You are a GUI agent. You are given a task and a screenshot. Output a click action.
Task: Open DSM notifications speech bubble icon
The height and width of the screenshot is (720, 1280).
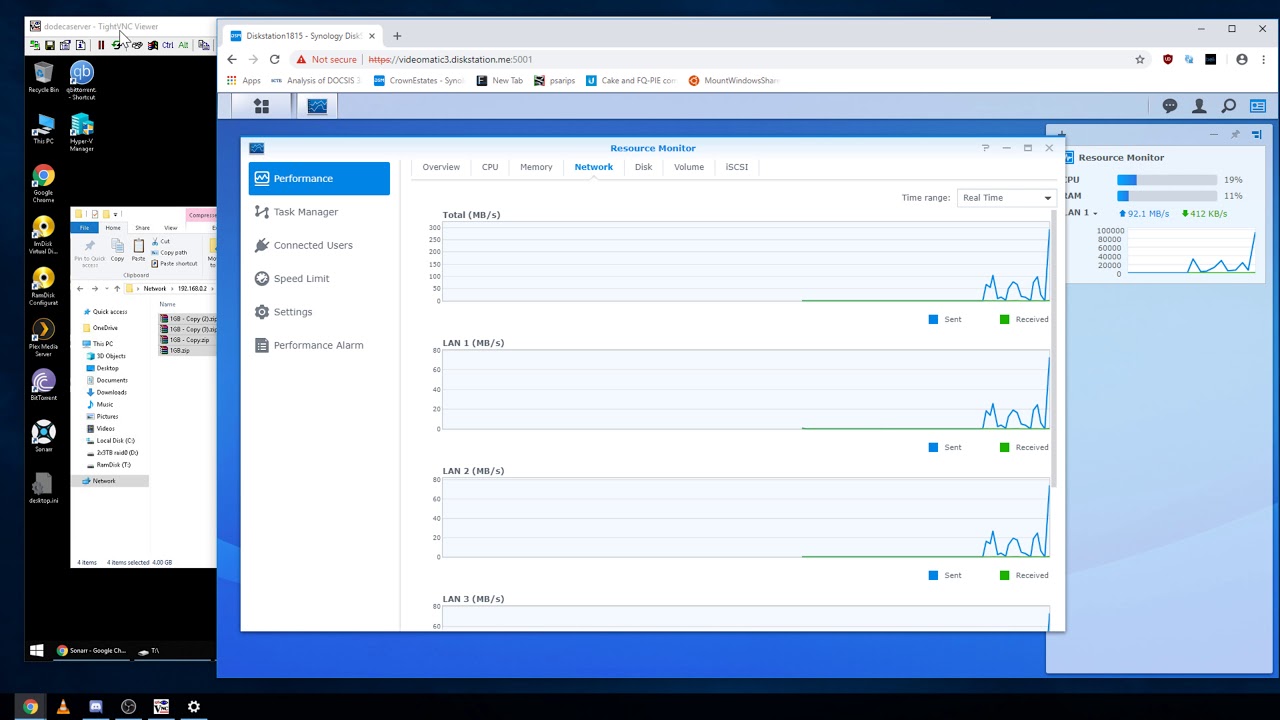coord(1170,106)
